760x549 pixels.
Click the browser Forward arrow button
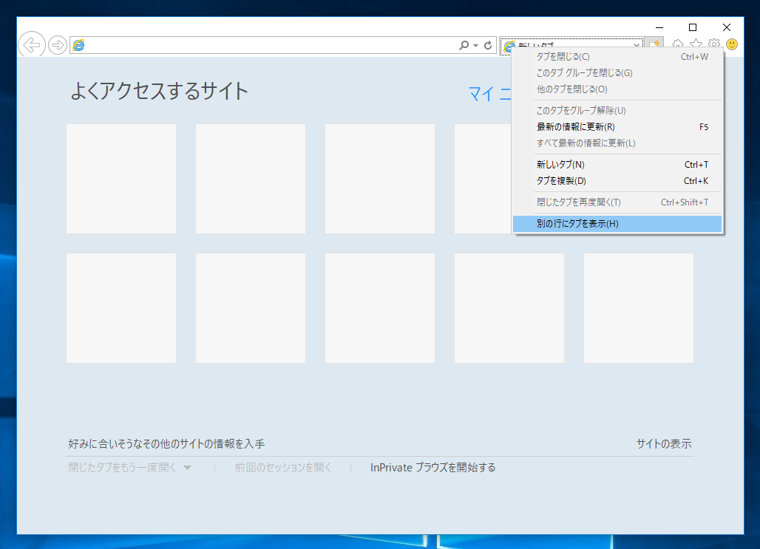(x=58, y=46)
